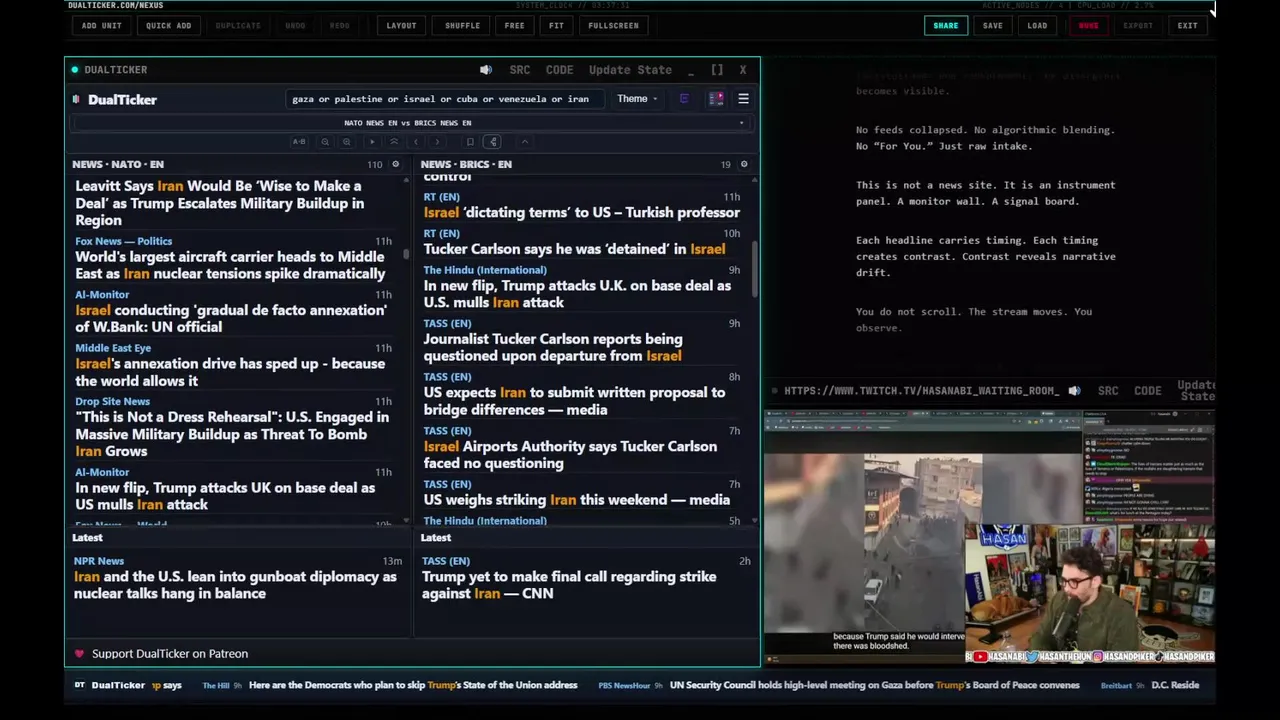
Task: Toggle FULLSCREEN mode
Action: click(x=613, y=26)
